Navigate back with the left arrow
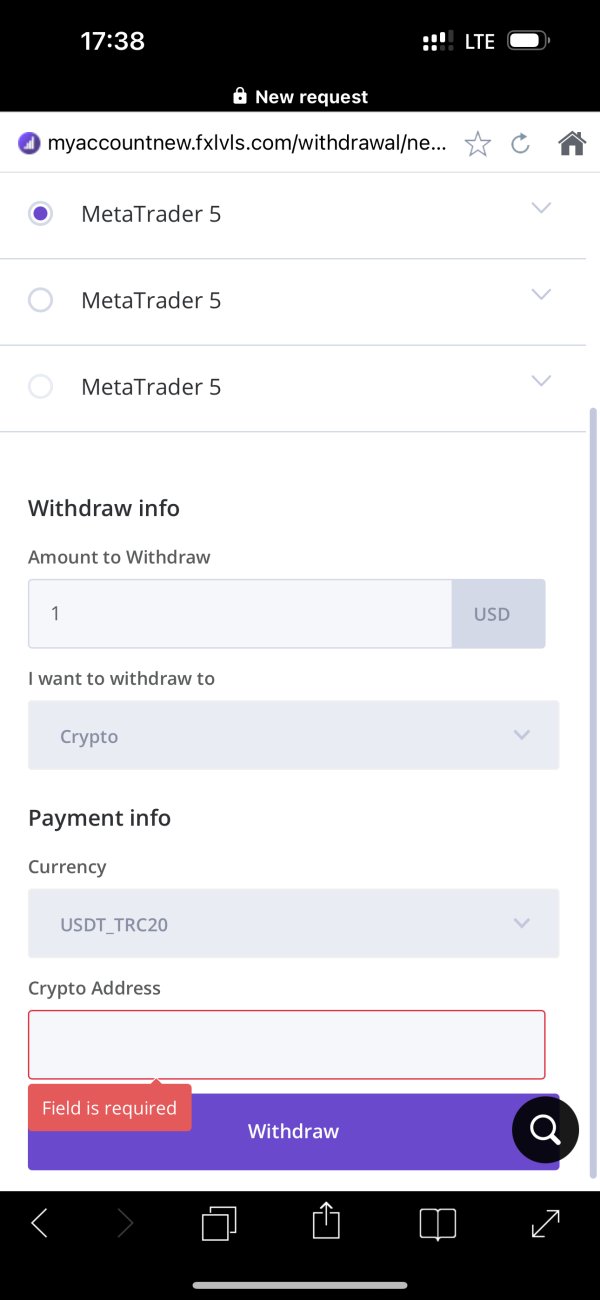This screenshot has width=600, height=1300. pos(39,1223)
